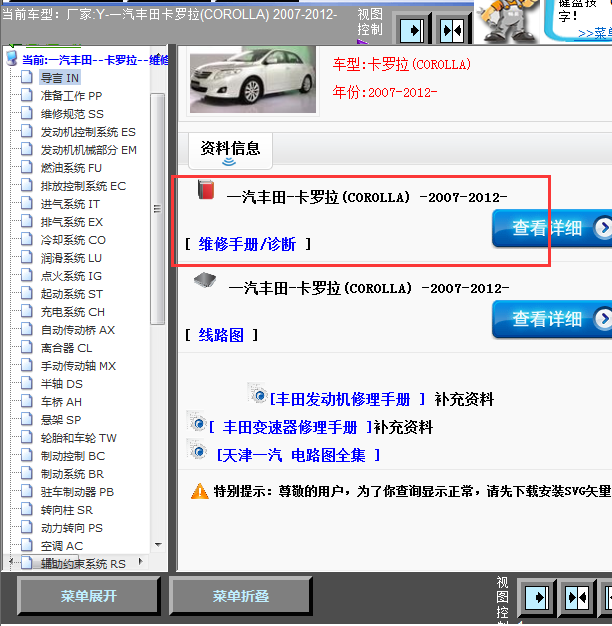Click 菜单展开 button
This screenshot has height=626, width=612.
click(x=89, y=596)
